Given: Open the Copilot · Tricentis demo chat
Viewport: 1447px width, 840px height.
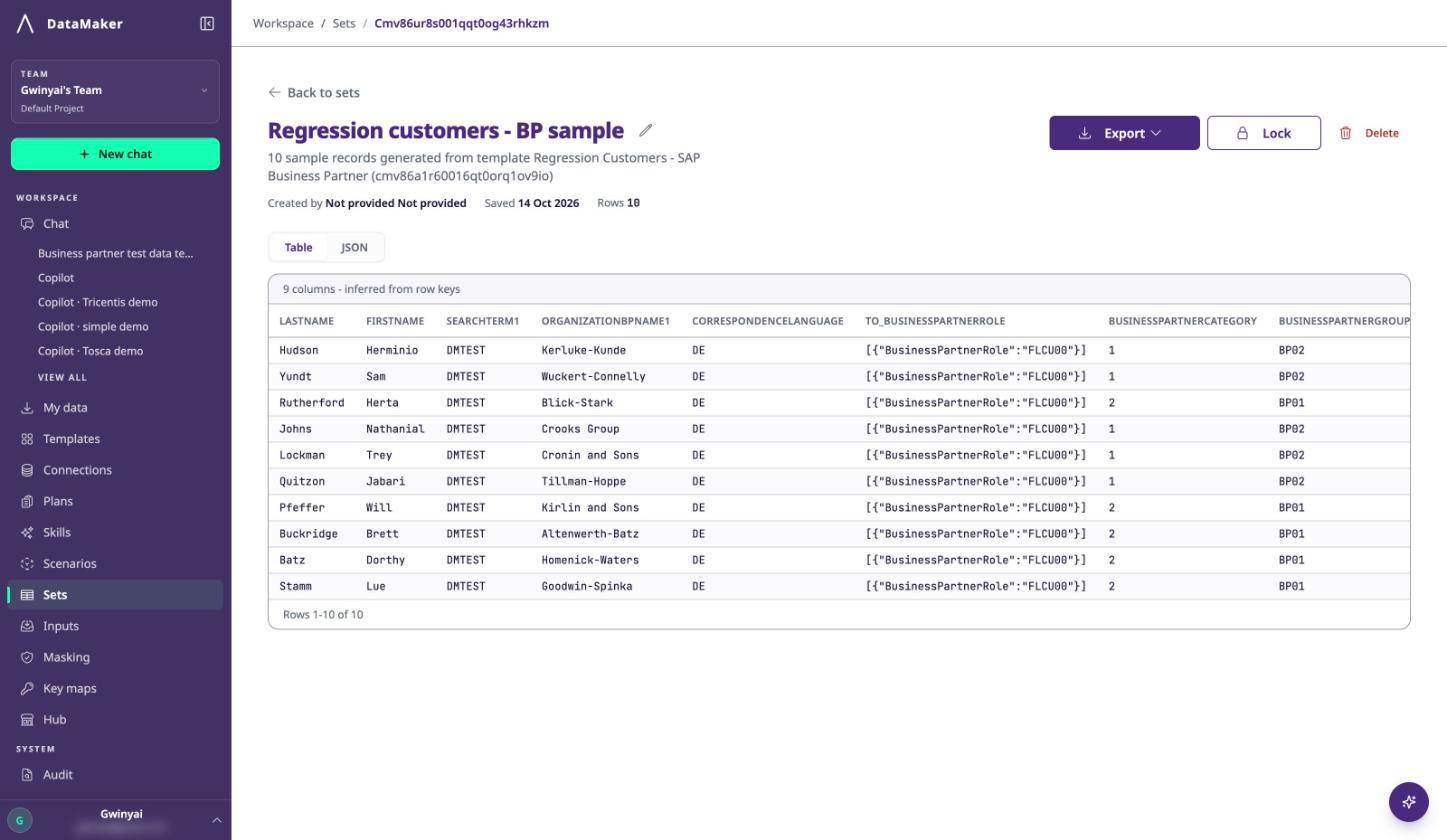Looking at the screenshot, I should pos(97,302).
